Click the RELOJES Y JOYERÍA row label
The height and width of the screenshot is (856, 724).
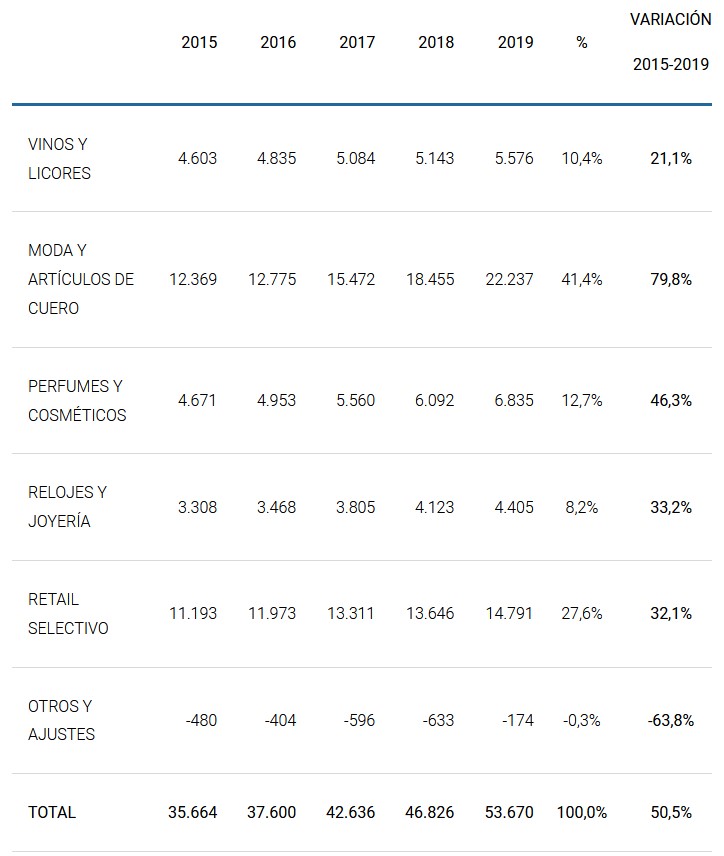(67, 507)
